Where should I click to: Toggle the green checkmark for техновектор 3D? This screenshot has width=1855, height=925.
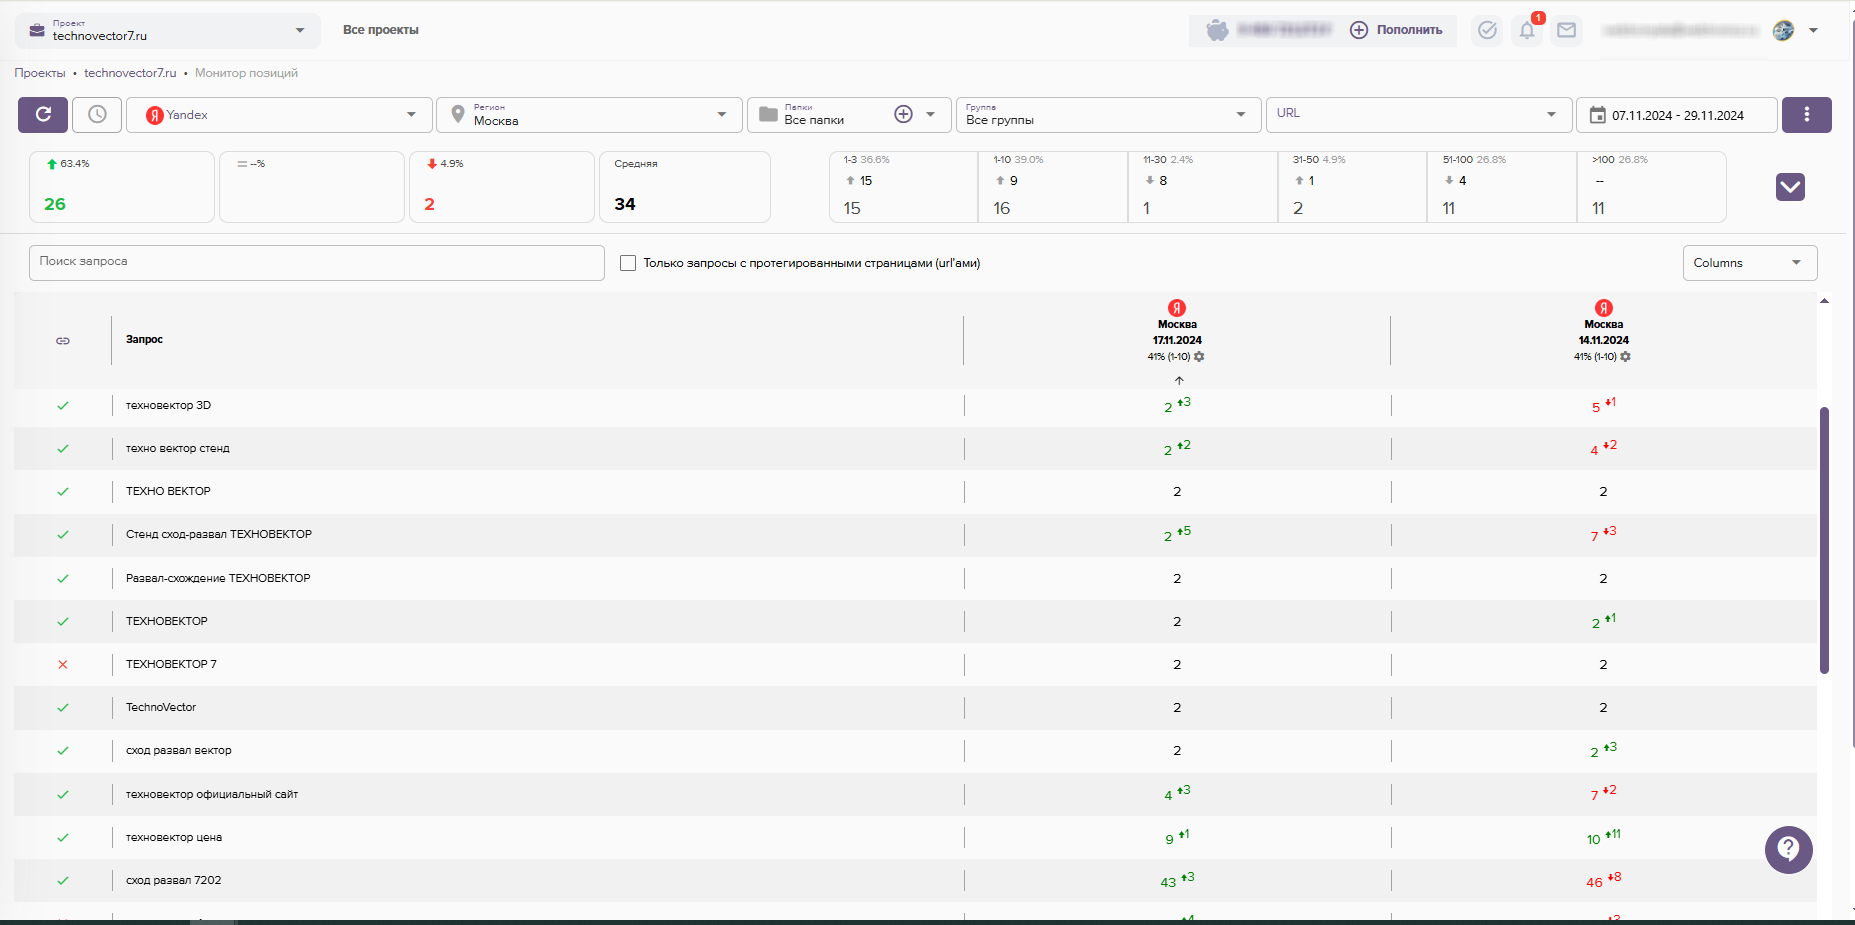pyautogui.click(x=63, y=406)
